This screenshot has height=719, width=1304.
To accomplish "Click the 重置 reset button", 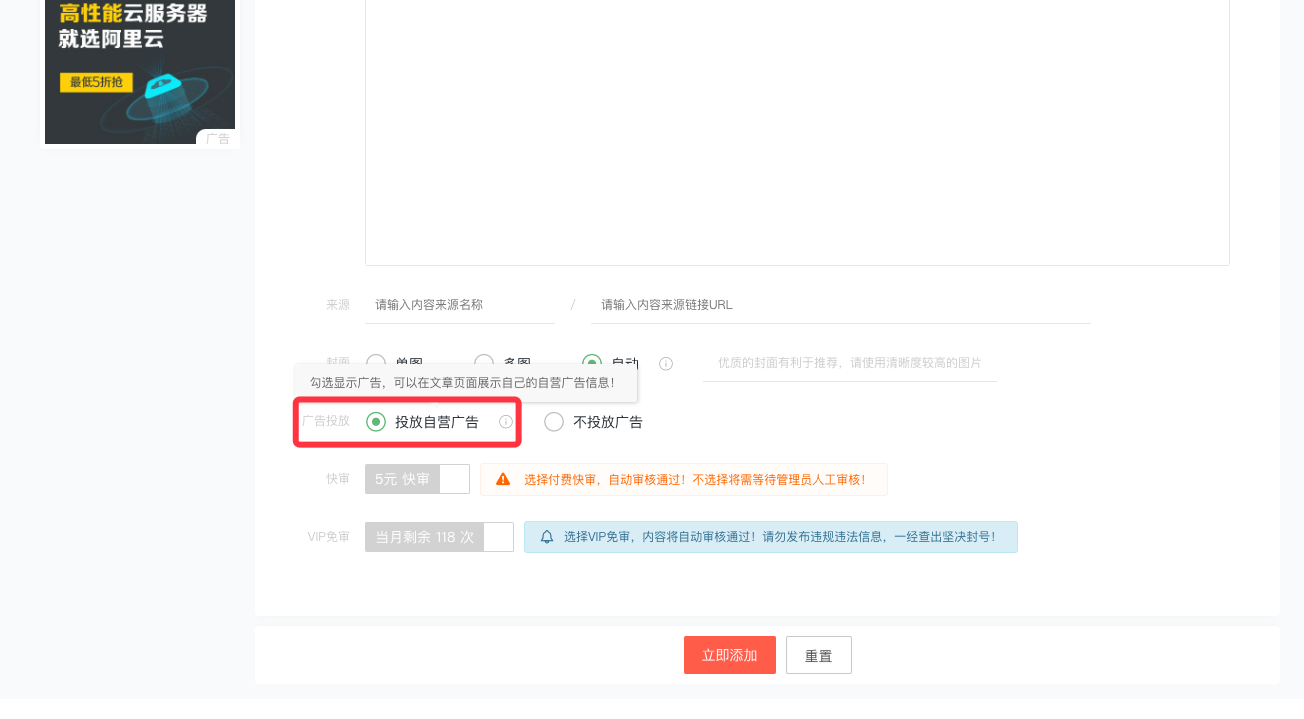I will pos(819,655).
